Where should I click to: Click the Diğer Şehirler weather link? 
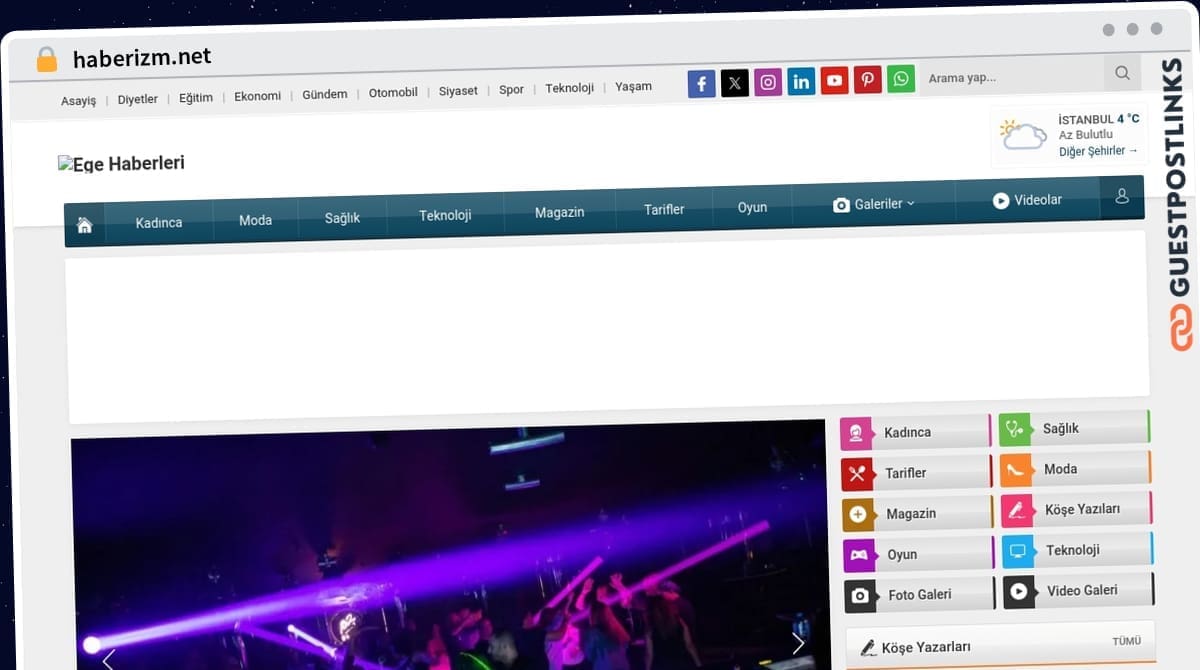click(1098, 151)
